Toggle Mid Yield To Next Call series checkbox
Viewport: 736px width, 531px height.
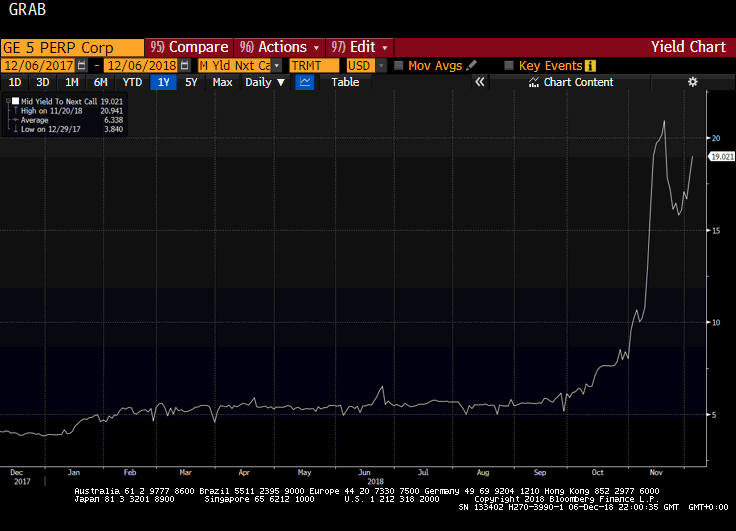click(x=15, y=101)
